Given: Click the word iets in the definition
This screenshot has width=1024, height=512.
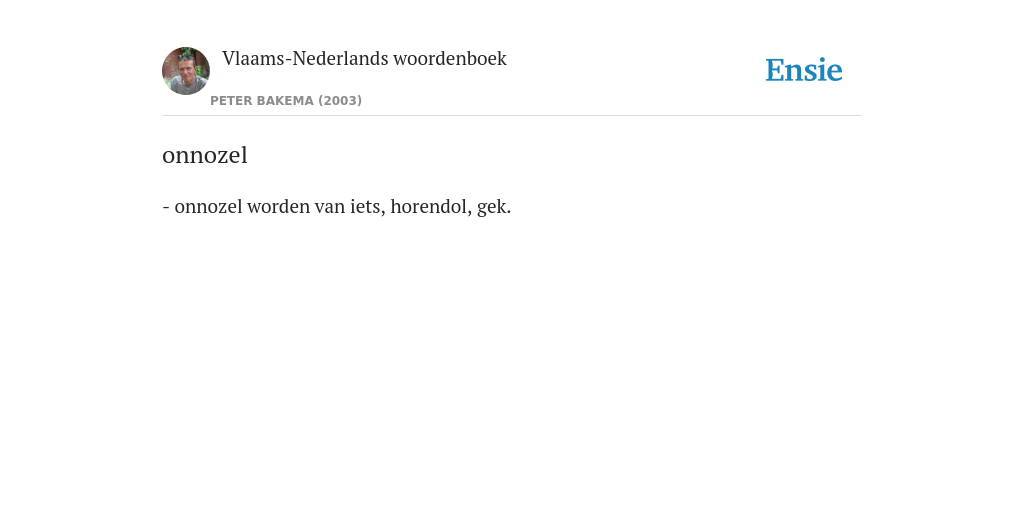Looking at the screenshot, I should (x=366, y=206).
